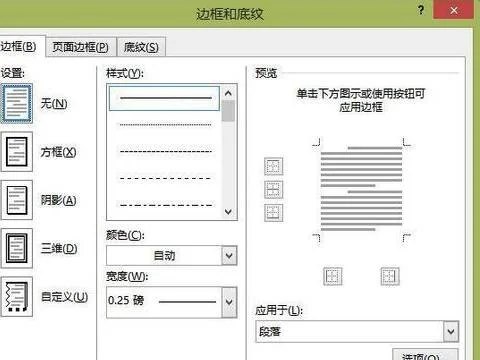Choose the 阴影(A) shadow border icon
480x360 pixels.
pos(17,200)
